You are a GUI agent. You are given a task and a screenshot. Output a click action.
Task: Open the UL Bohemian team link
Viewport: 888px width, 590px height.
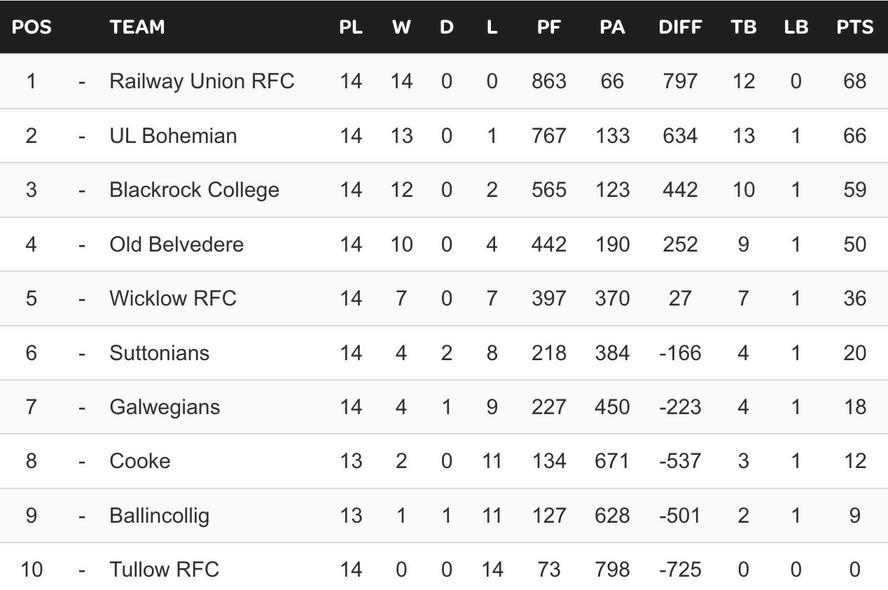pyautogui.click(x=173, y=135)
